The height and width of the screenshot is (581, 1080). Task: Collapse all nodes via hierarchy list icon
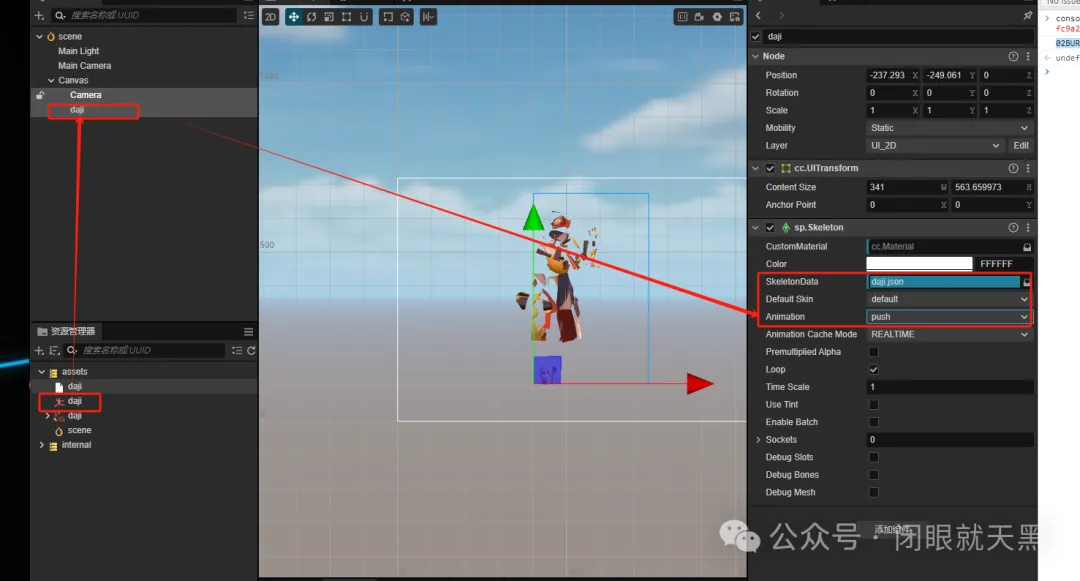[249, 15]
